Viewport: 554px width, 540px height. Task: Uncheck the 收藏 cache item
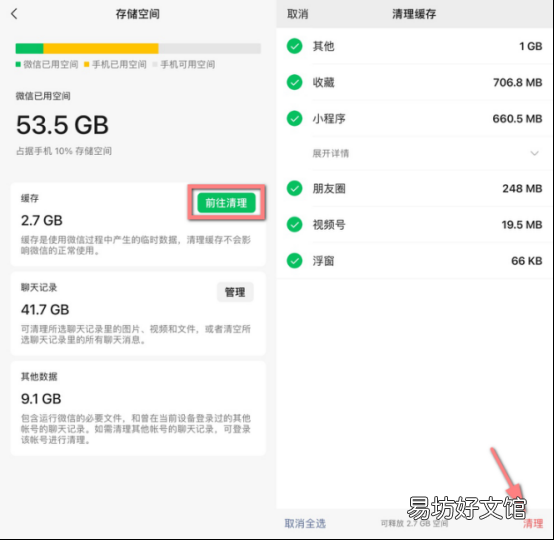(x=294, y=82)
